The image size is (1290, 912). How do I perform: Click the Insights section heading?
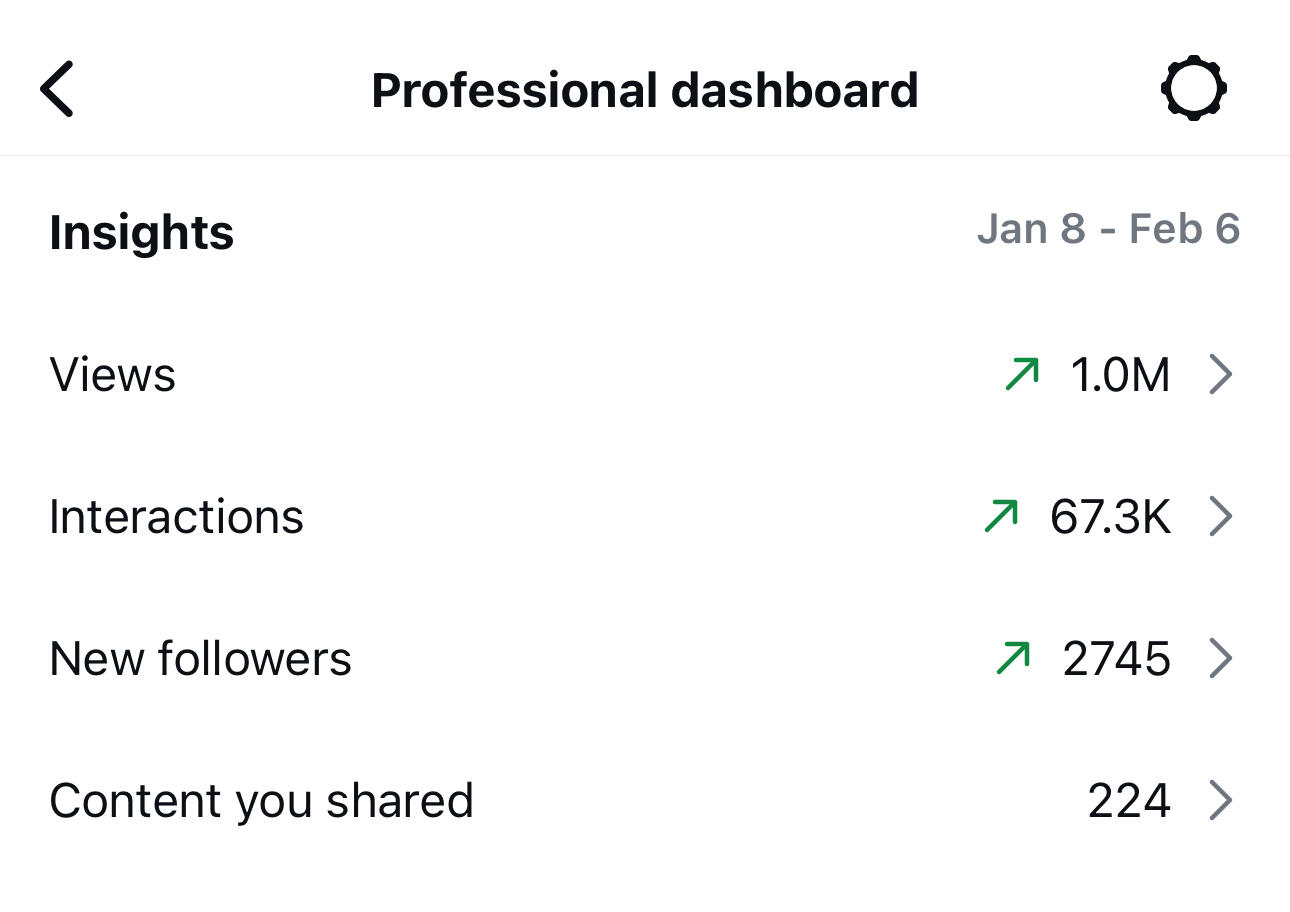pos(141,232)
